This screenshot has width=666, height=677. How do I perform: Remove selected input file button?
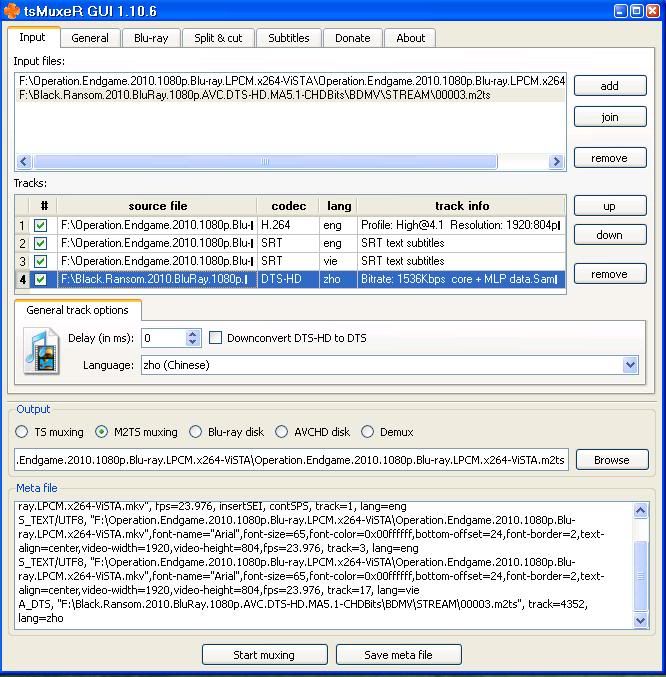click(x=610, y=158)
